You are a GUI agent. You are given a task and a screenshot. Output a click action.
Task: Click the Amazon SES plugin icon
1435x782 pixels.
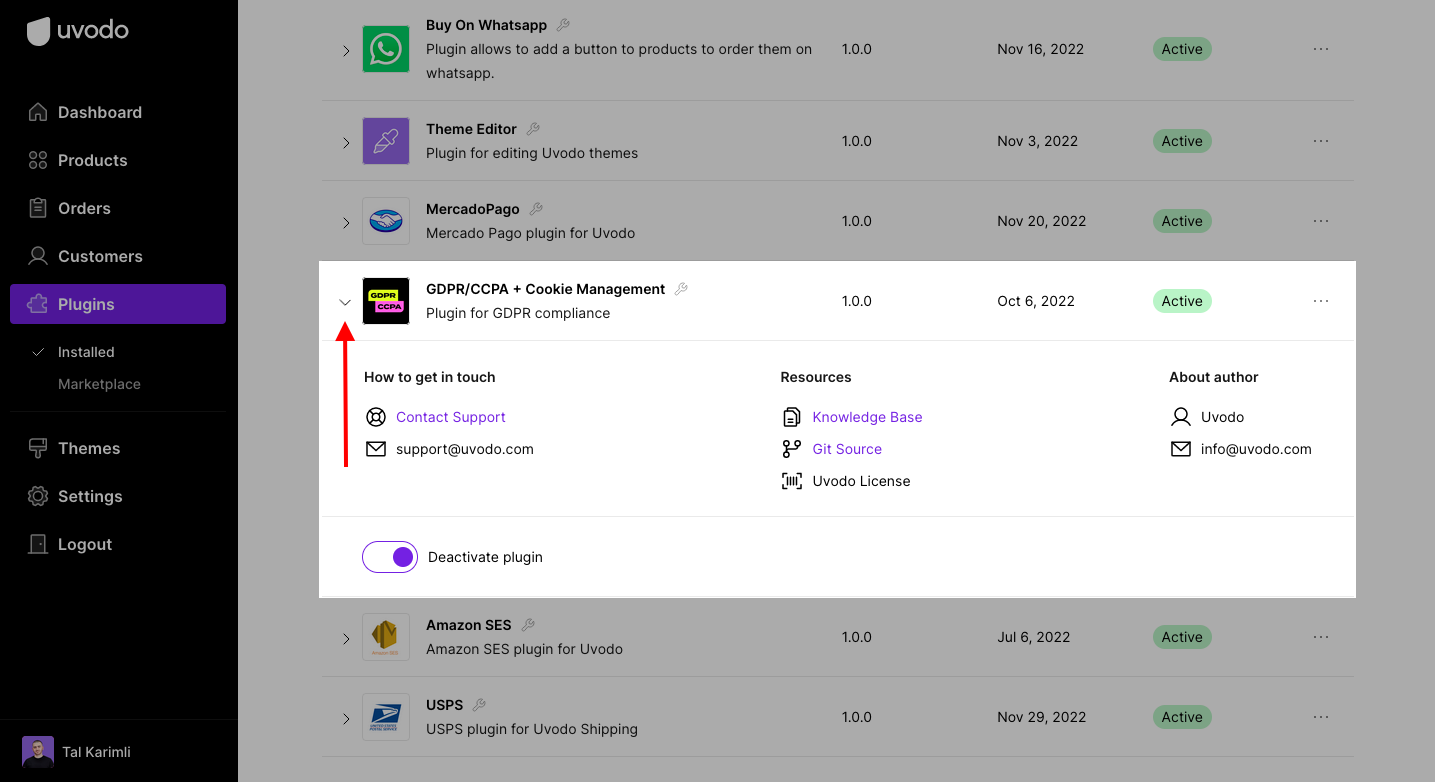pyautogui.click(x=386, y=637)
